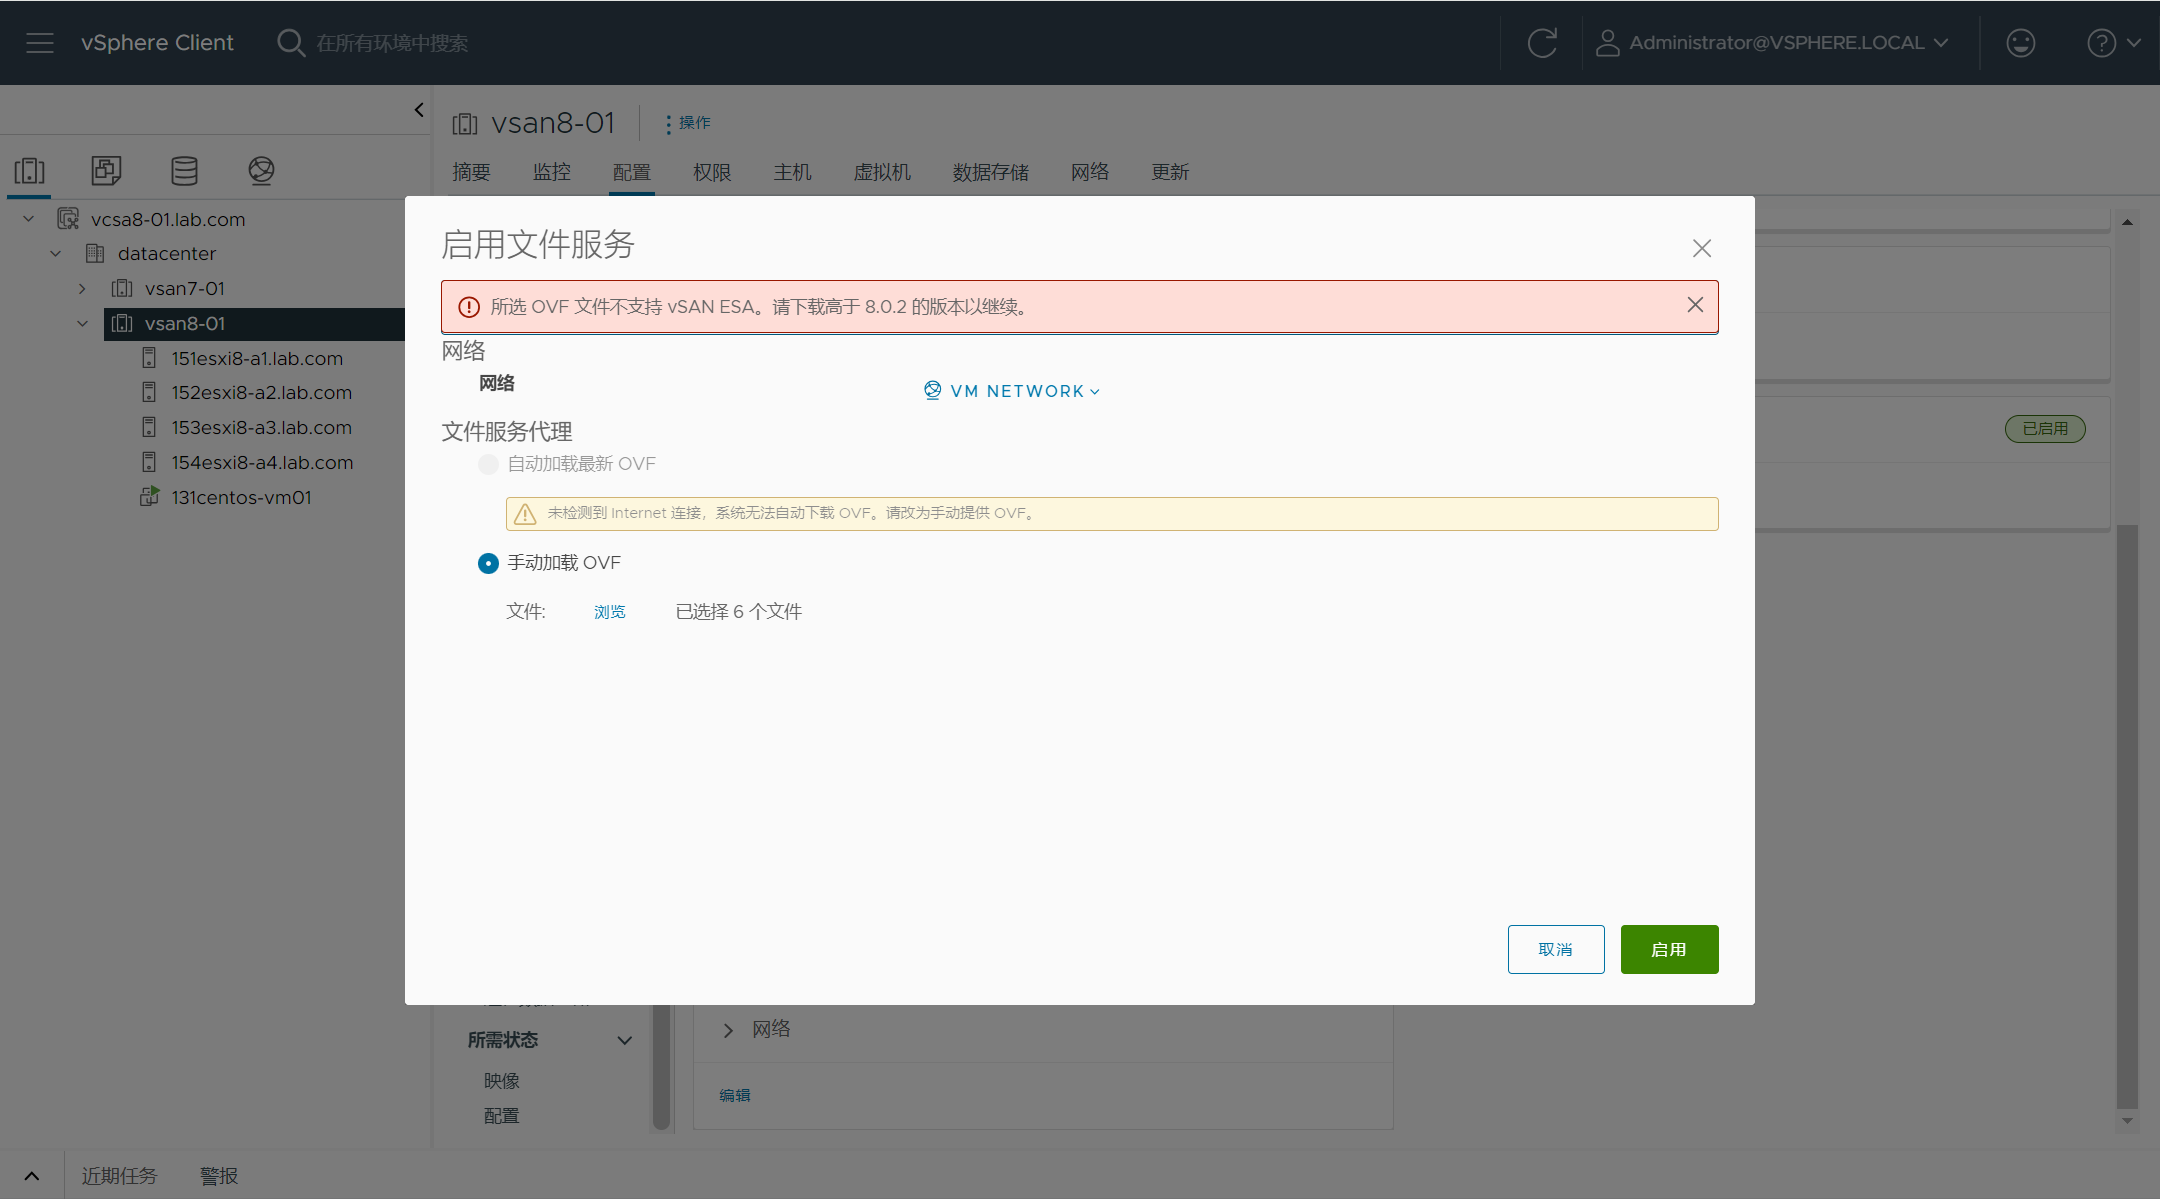The width and height of the screenshot is (2160, 1199).
Task: Click the 151esxi8-a1 host icon
Action: pos(149,358)
